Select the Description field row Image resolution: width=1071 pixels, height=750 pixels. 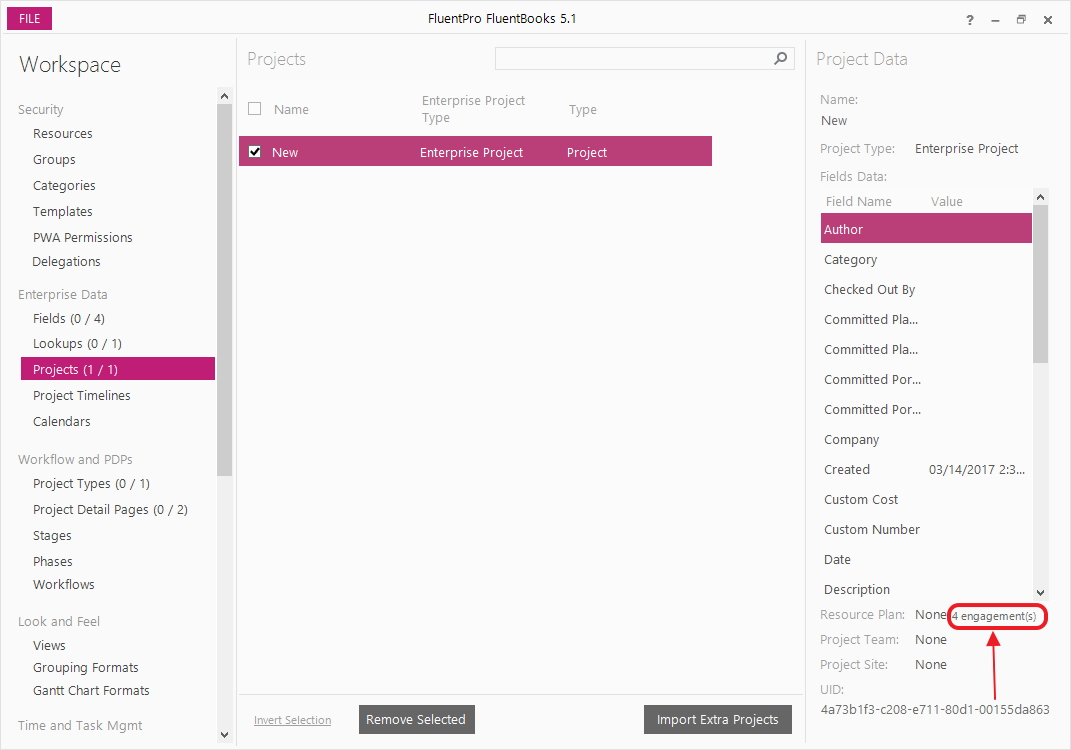pyautogui.click(x=926, y=589)
